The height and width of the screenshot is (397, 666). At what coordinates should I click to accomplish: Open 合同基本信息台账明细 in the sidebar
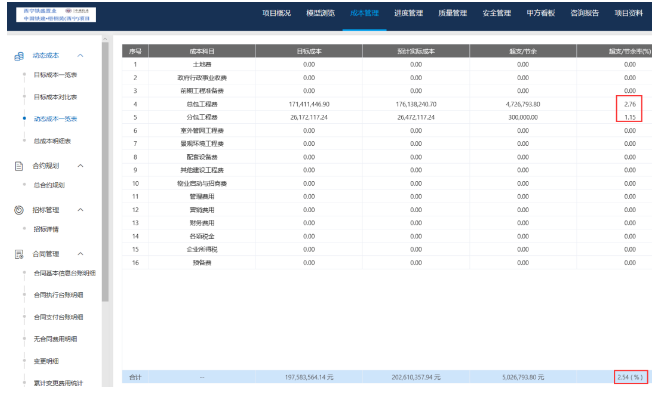point(65,273)
